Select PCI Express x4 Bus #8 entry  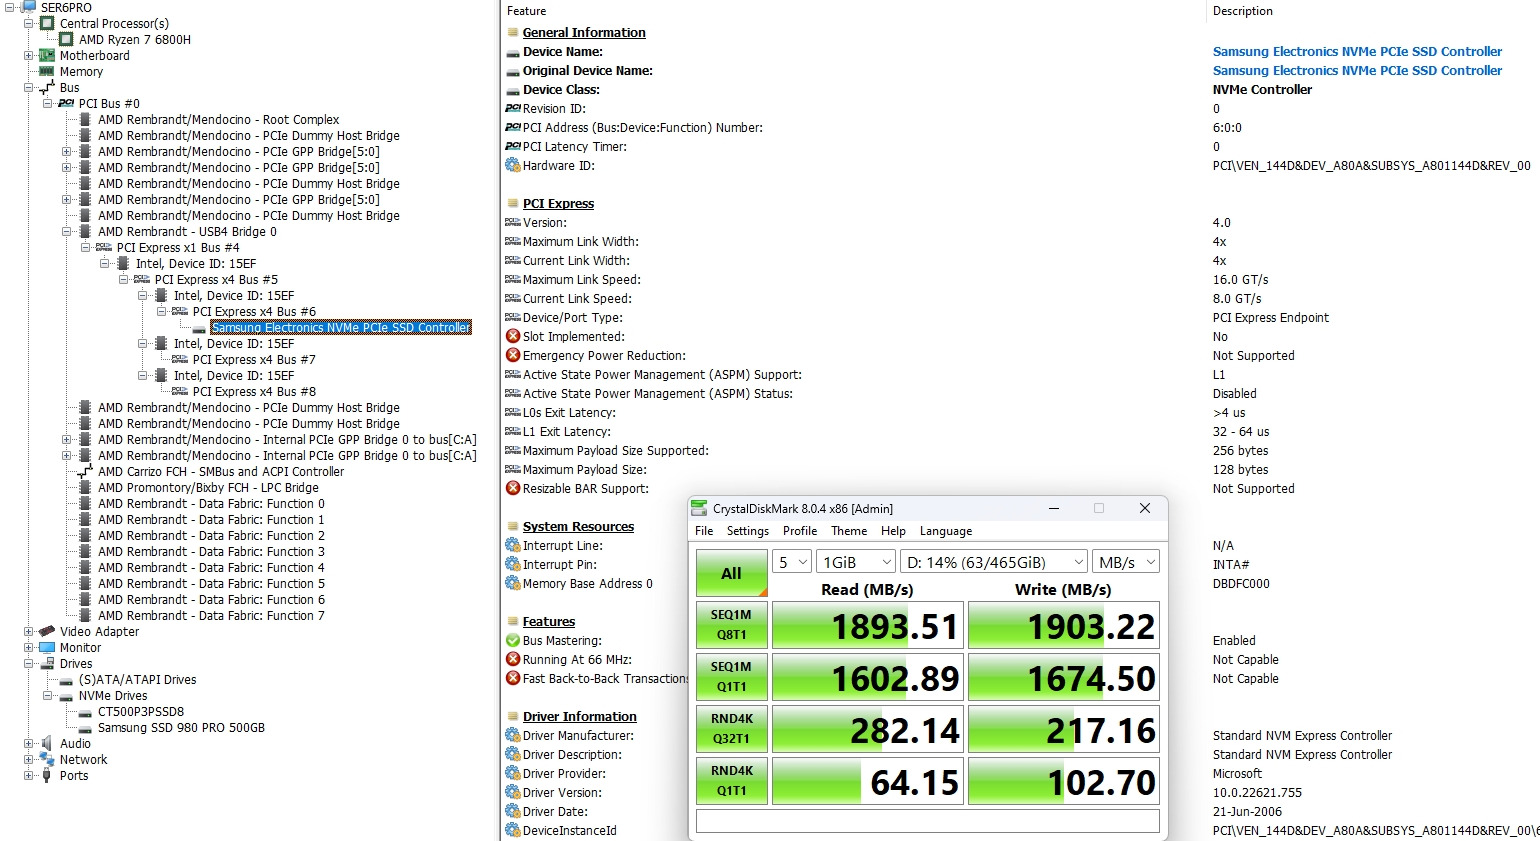click(254, 391)
